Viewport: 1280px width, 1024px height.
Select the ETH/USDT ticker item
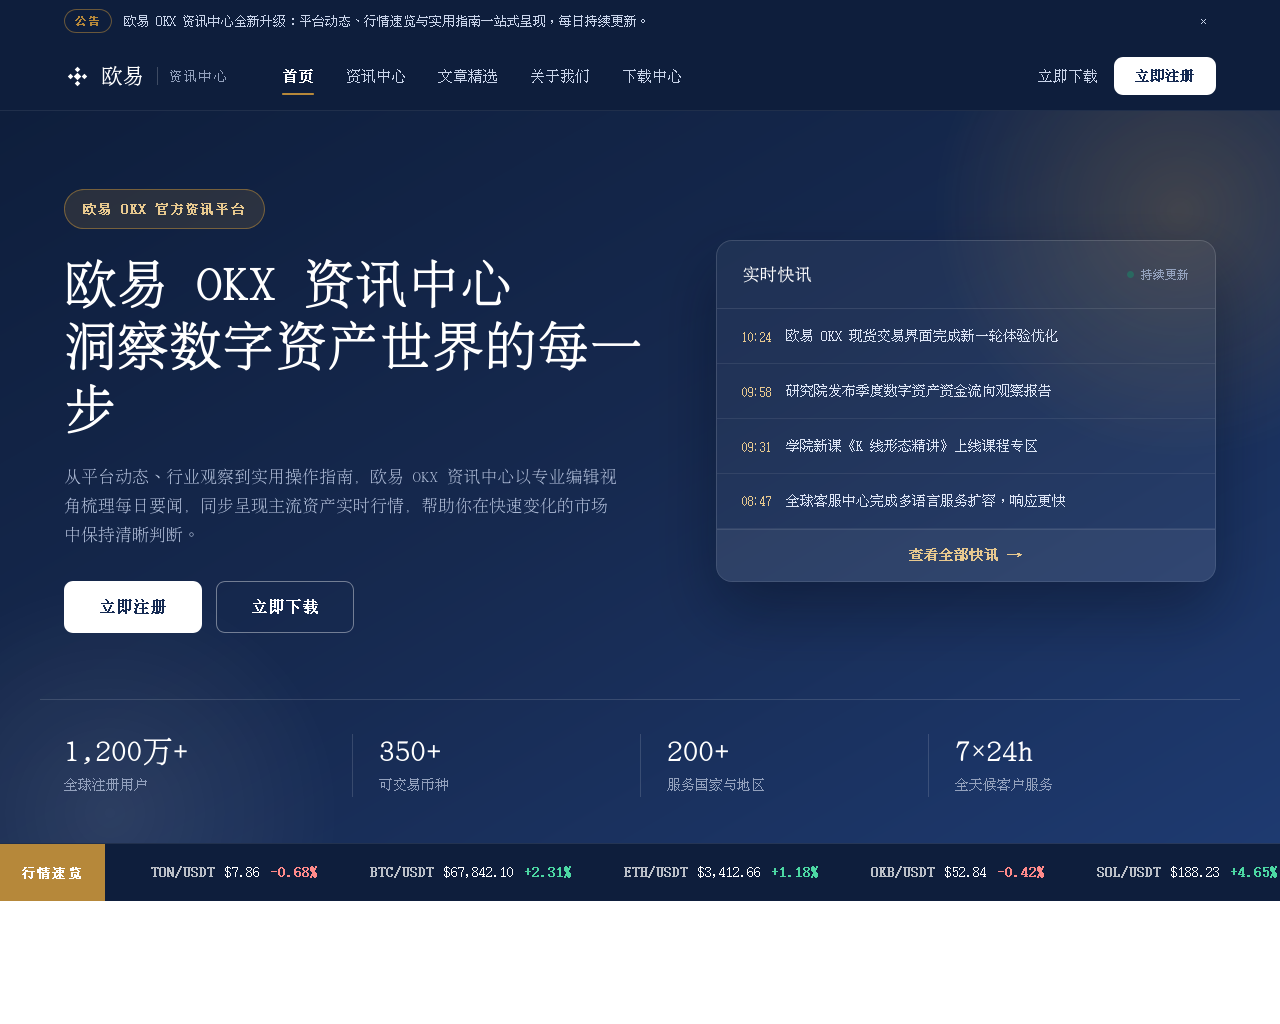721,872
